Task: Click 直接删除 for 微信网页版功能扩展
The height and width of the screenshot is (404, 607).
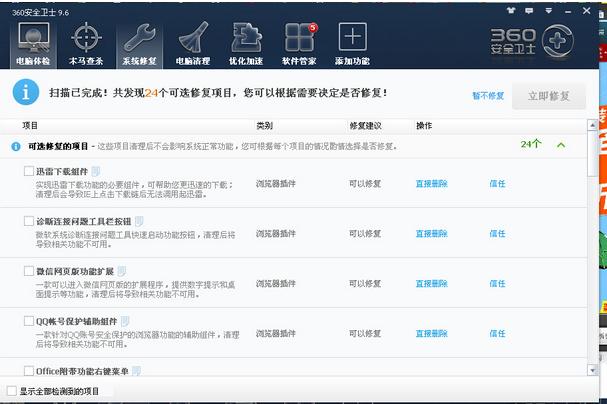Action: point(432,283)
